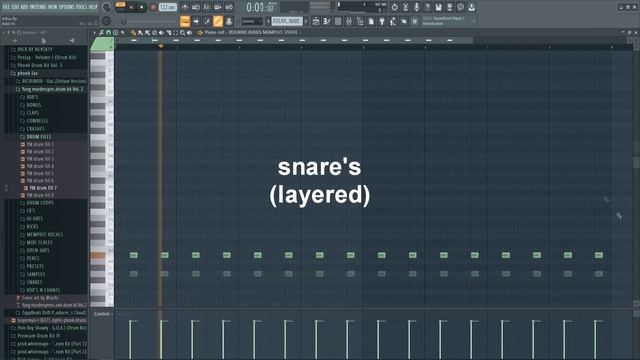Click the microphone recording icon
Image resolution: width=640 pixels, height=360 pixels.
point(416,7)
